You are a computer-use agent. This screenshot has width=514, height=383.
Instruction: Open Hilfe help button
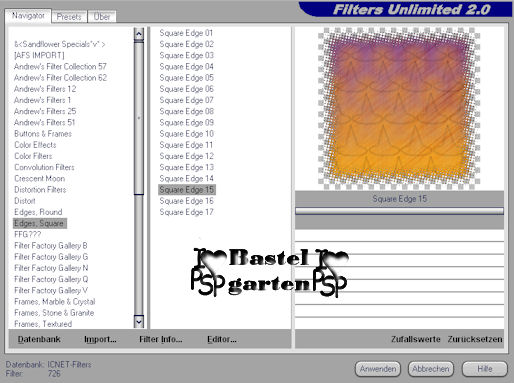[x=485, y=369]
